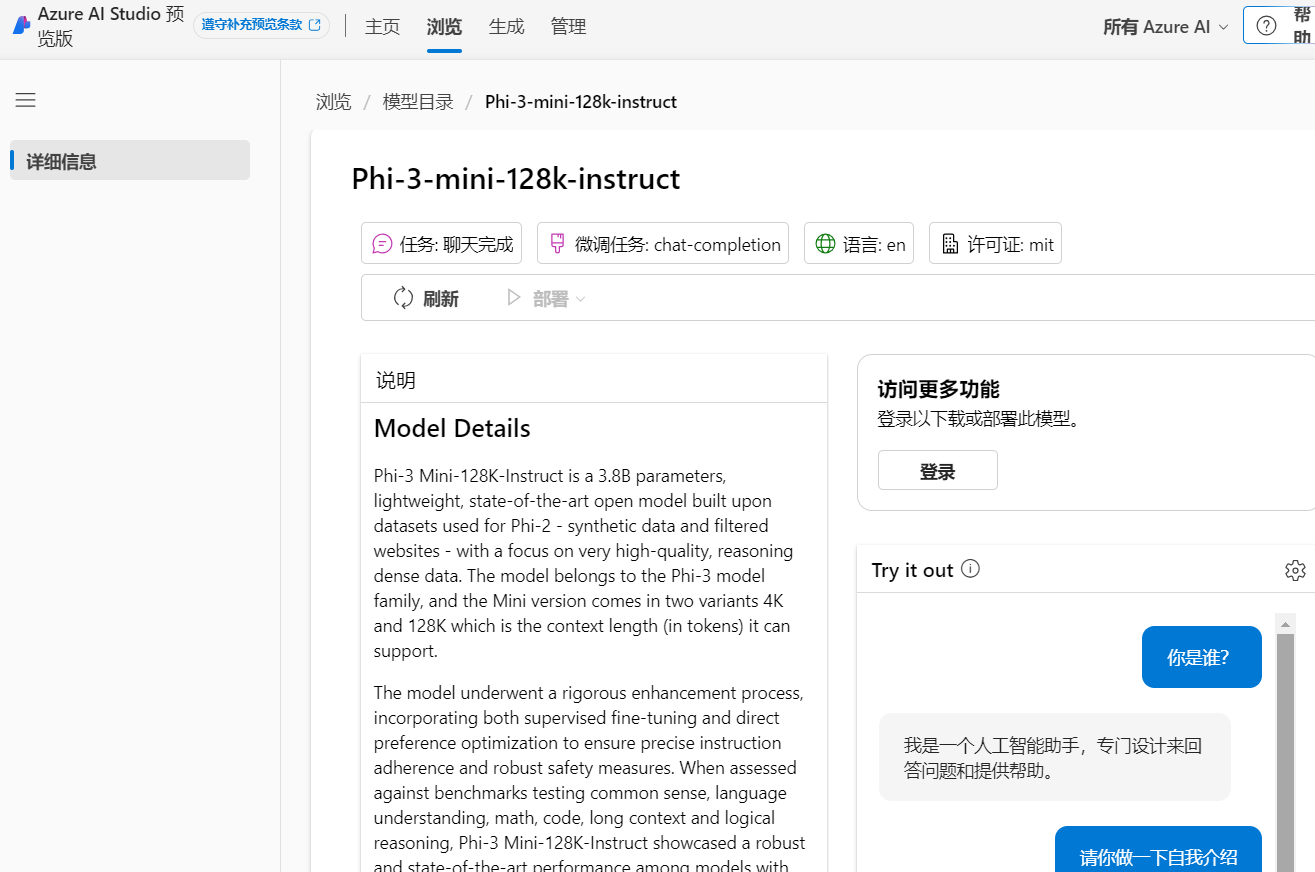Viewport: 1315px width, 872px height.
Task: Select 详细信息 in the sidebar
Action: 130,160
